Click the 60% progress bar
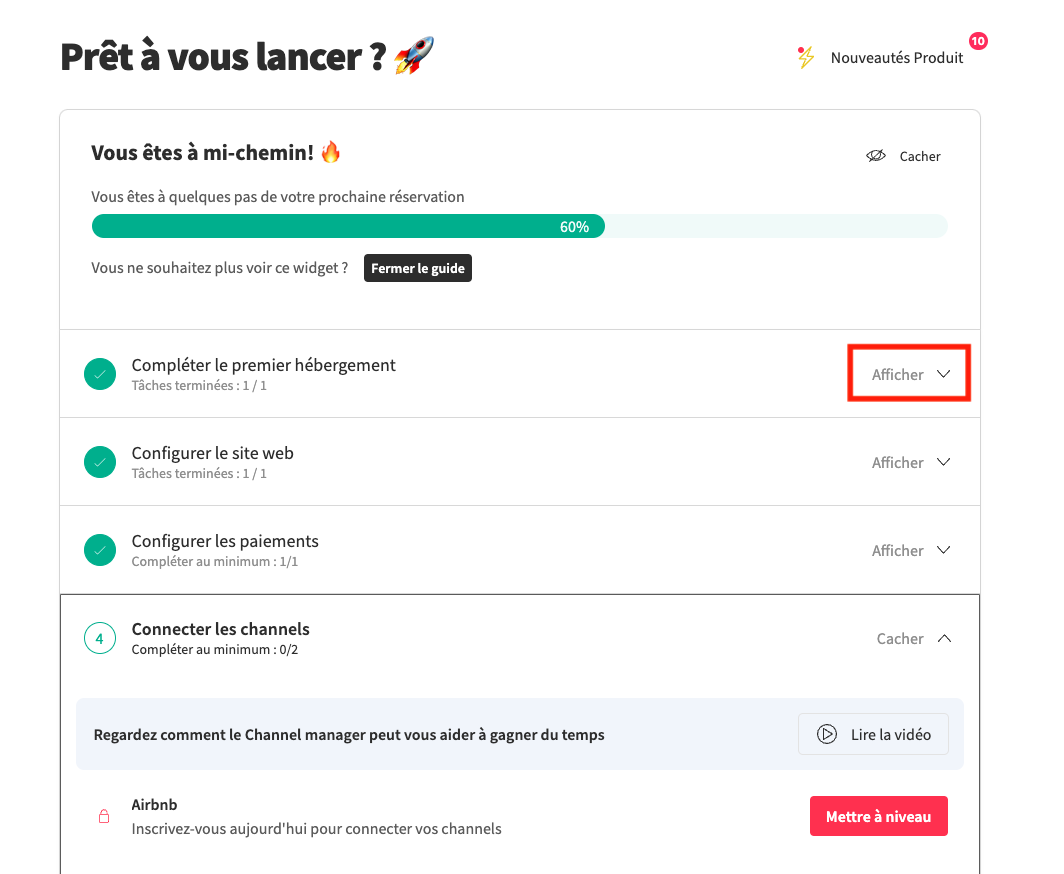 (x=519, y=226)
